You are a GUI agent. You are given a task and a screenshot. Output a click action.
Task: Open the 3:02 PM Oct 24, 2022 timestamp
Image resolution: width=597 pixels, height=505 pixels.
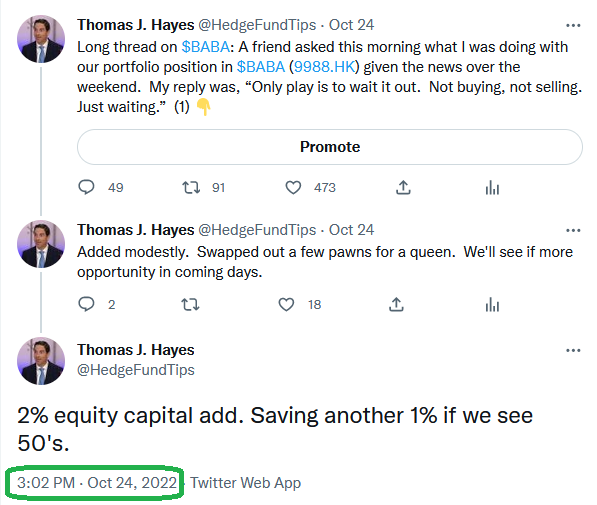(x=97, y=483)
